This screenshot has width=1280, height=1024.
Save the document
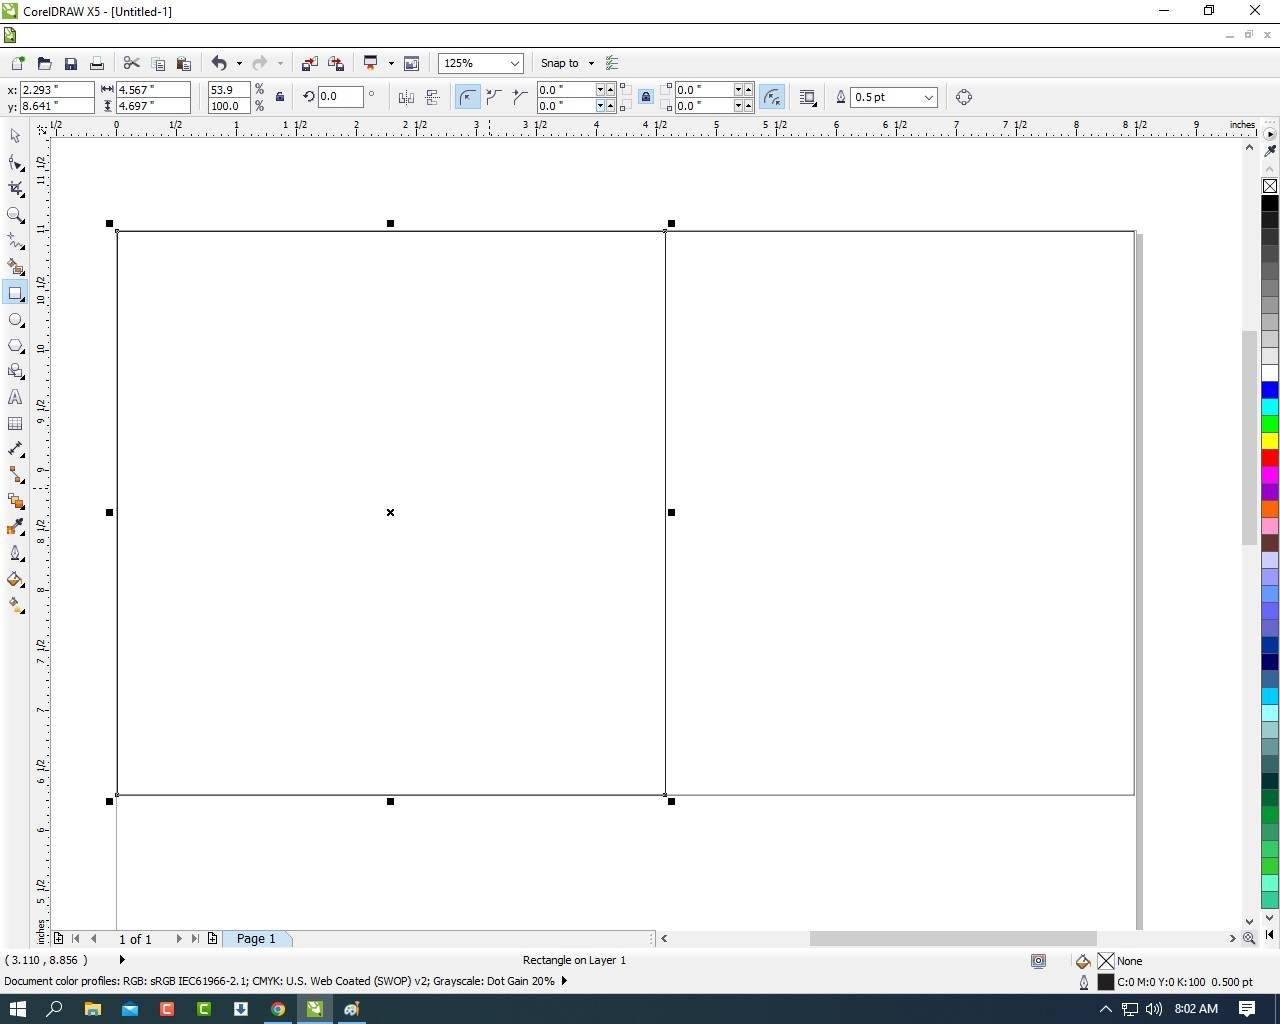(70, 63)
